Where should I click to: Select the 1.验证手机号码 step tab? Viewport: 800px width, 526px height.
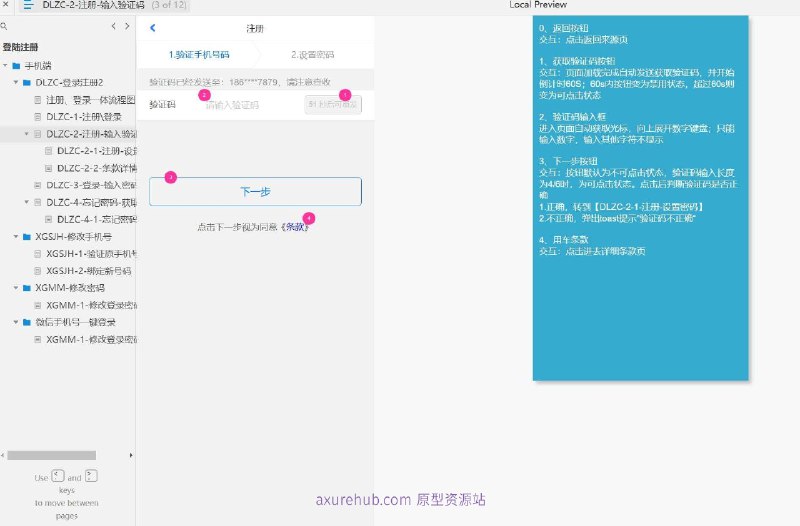coord(198,55)
